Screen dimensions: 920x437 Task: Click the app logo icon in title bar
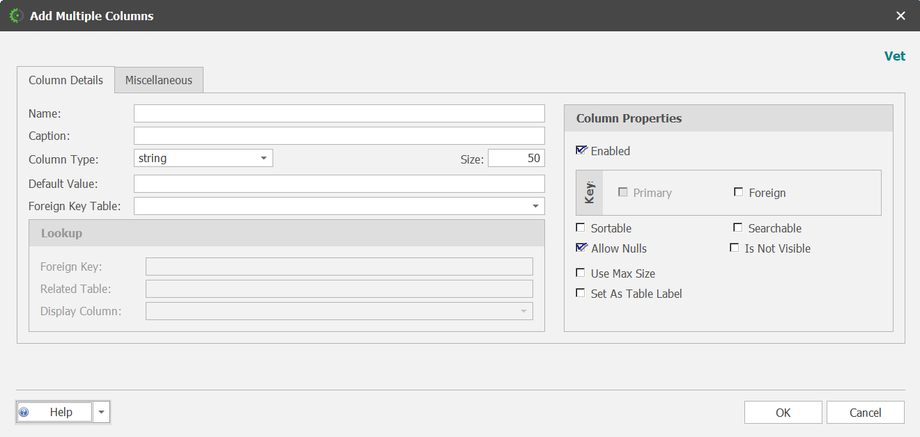pos(16,16)
